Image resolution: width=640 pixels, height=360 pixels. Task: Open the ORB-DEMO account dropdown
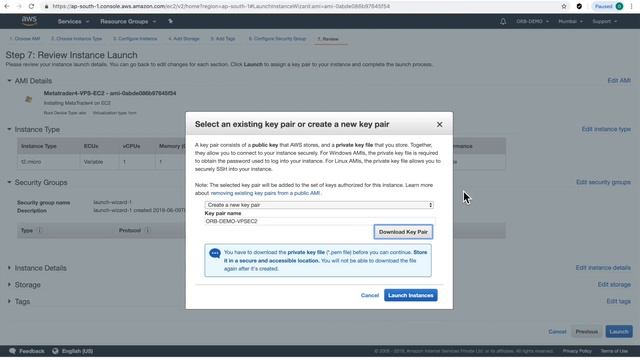tap(532, 21)
